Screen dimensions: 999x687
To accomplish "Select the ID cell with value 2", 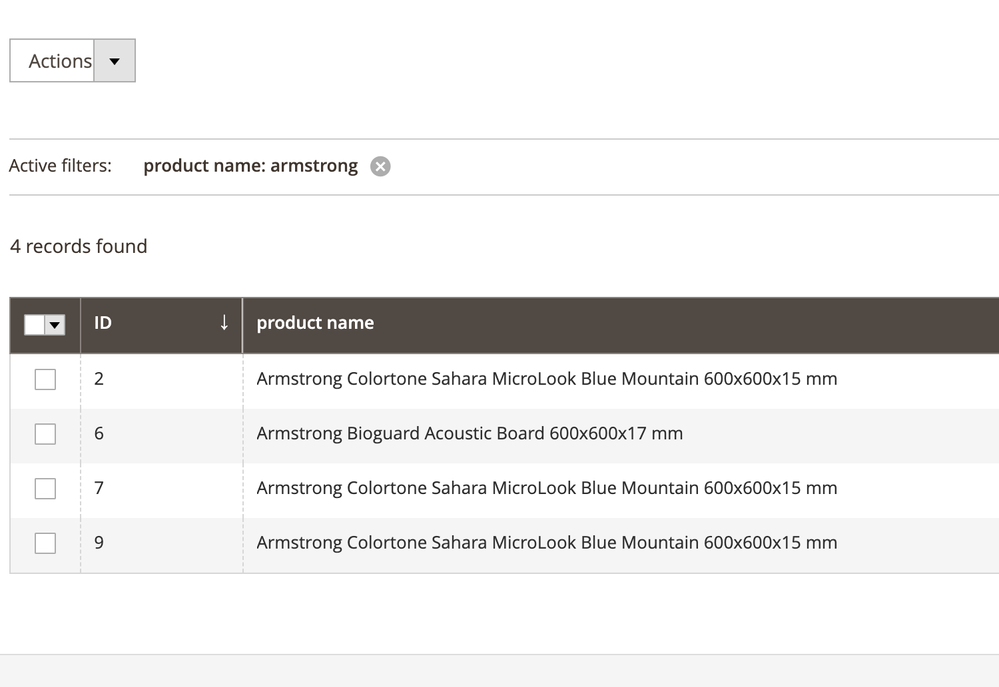I will [x=161, y=379].
